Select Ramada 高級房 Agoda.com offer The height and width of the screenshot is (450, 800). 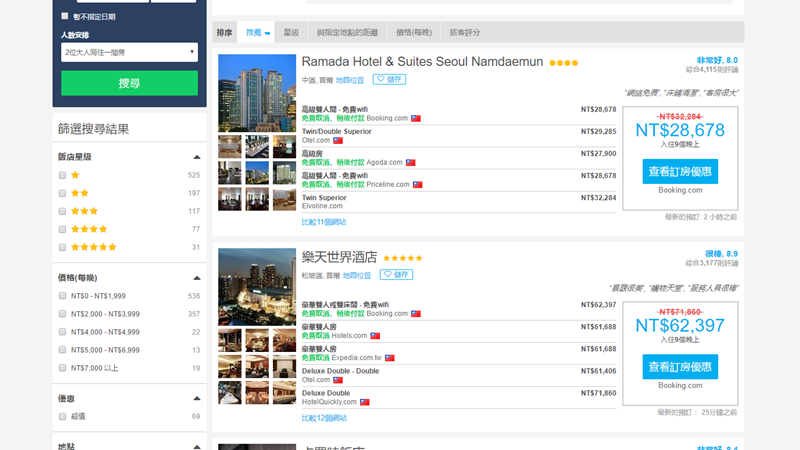(x=459, y=158)
